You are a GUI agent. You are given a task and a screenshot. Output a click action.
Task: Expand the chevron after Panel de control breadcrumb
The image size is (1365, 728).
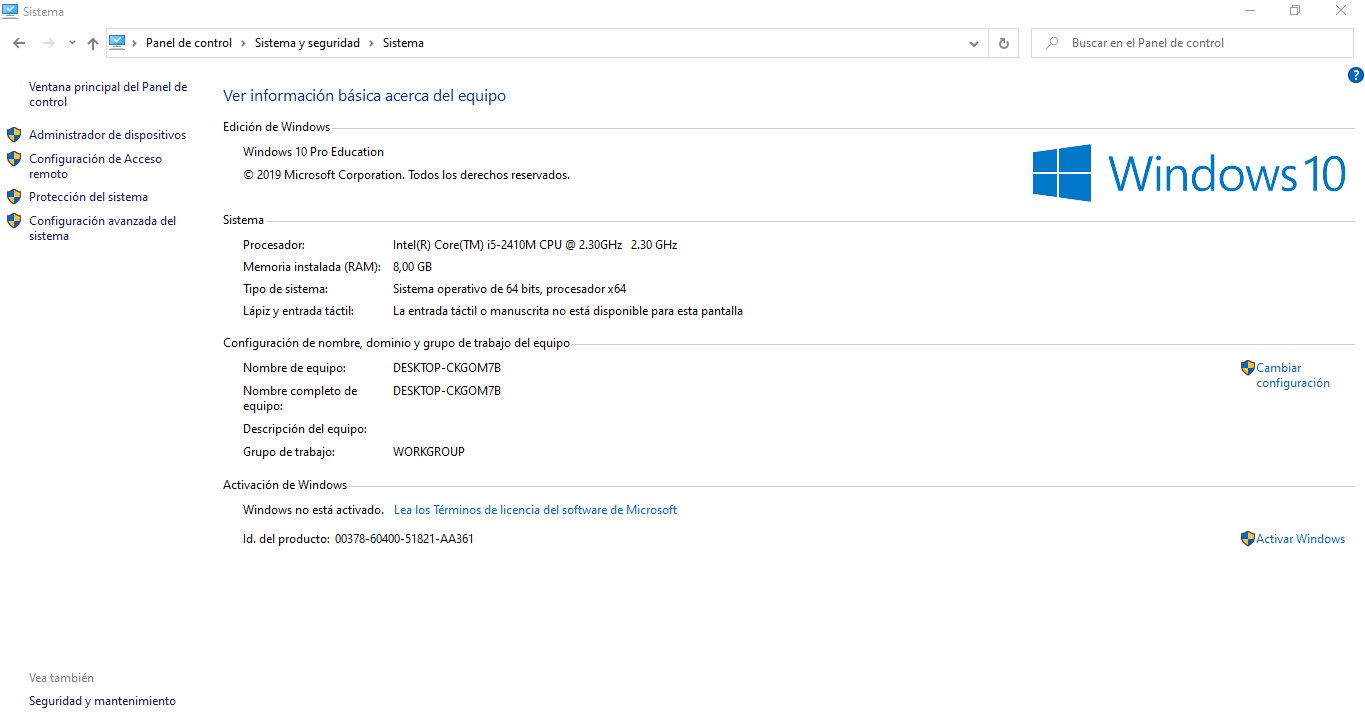(243, 43)
